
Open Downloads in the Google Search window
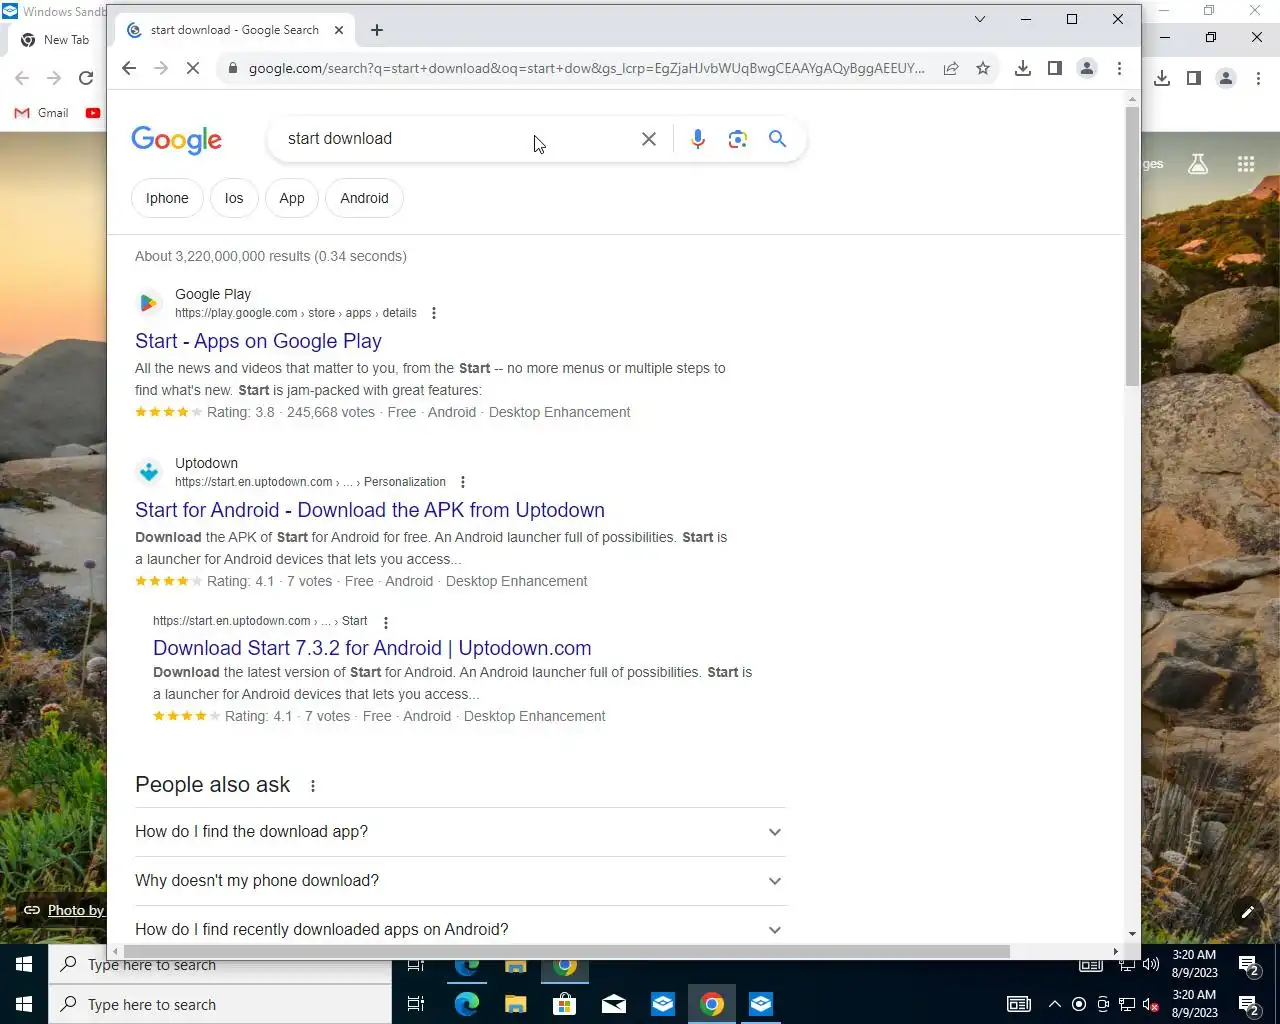1023,68
